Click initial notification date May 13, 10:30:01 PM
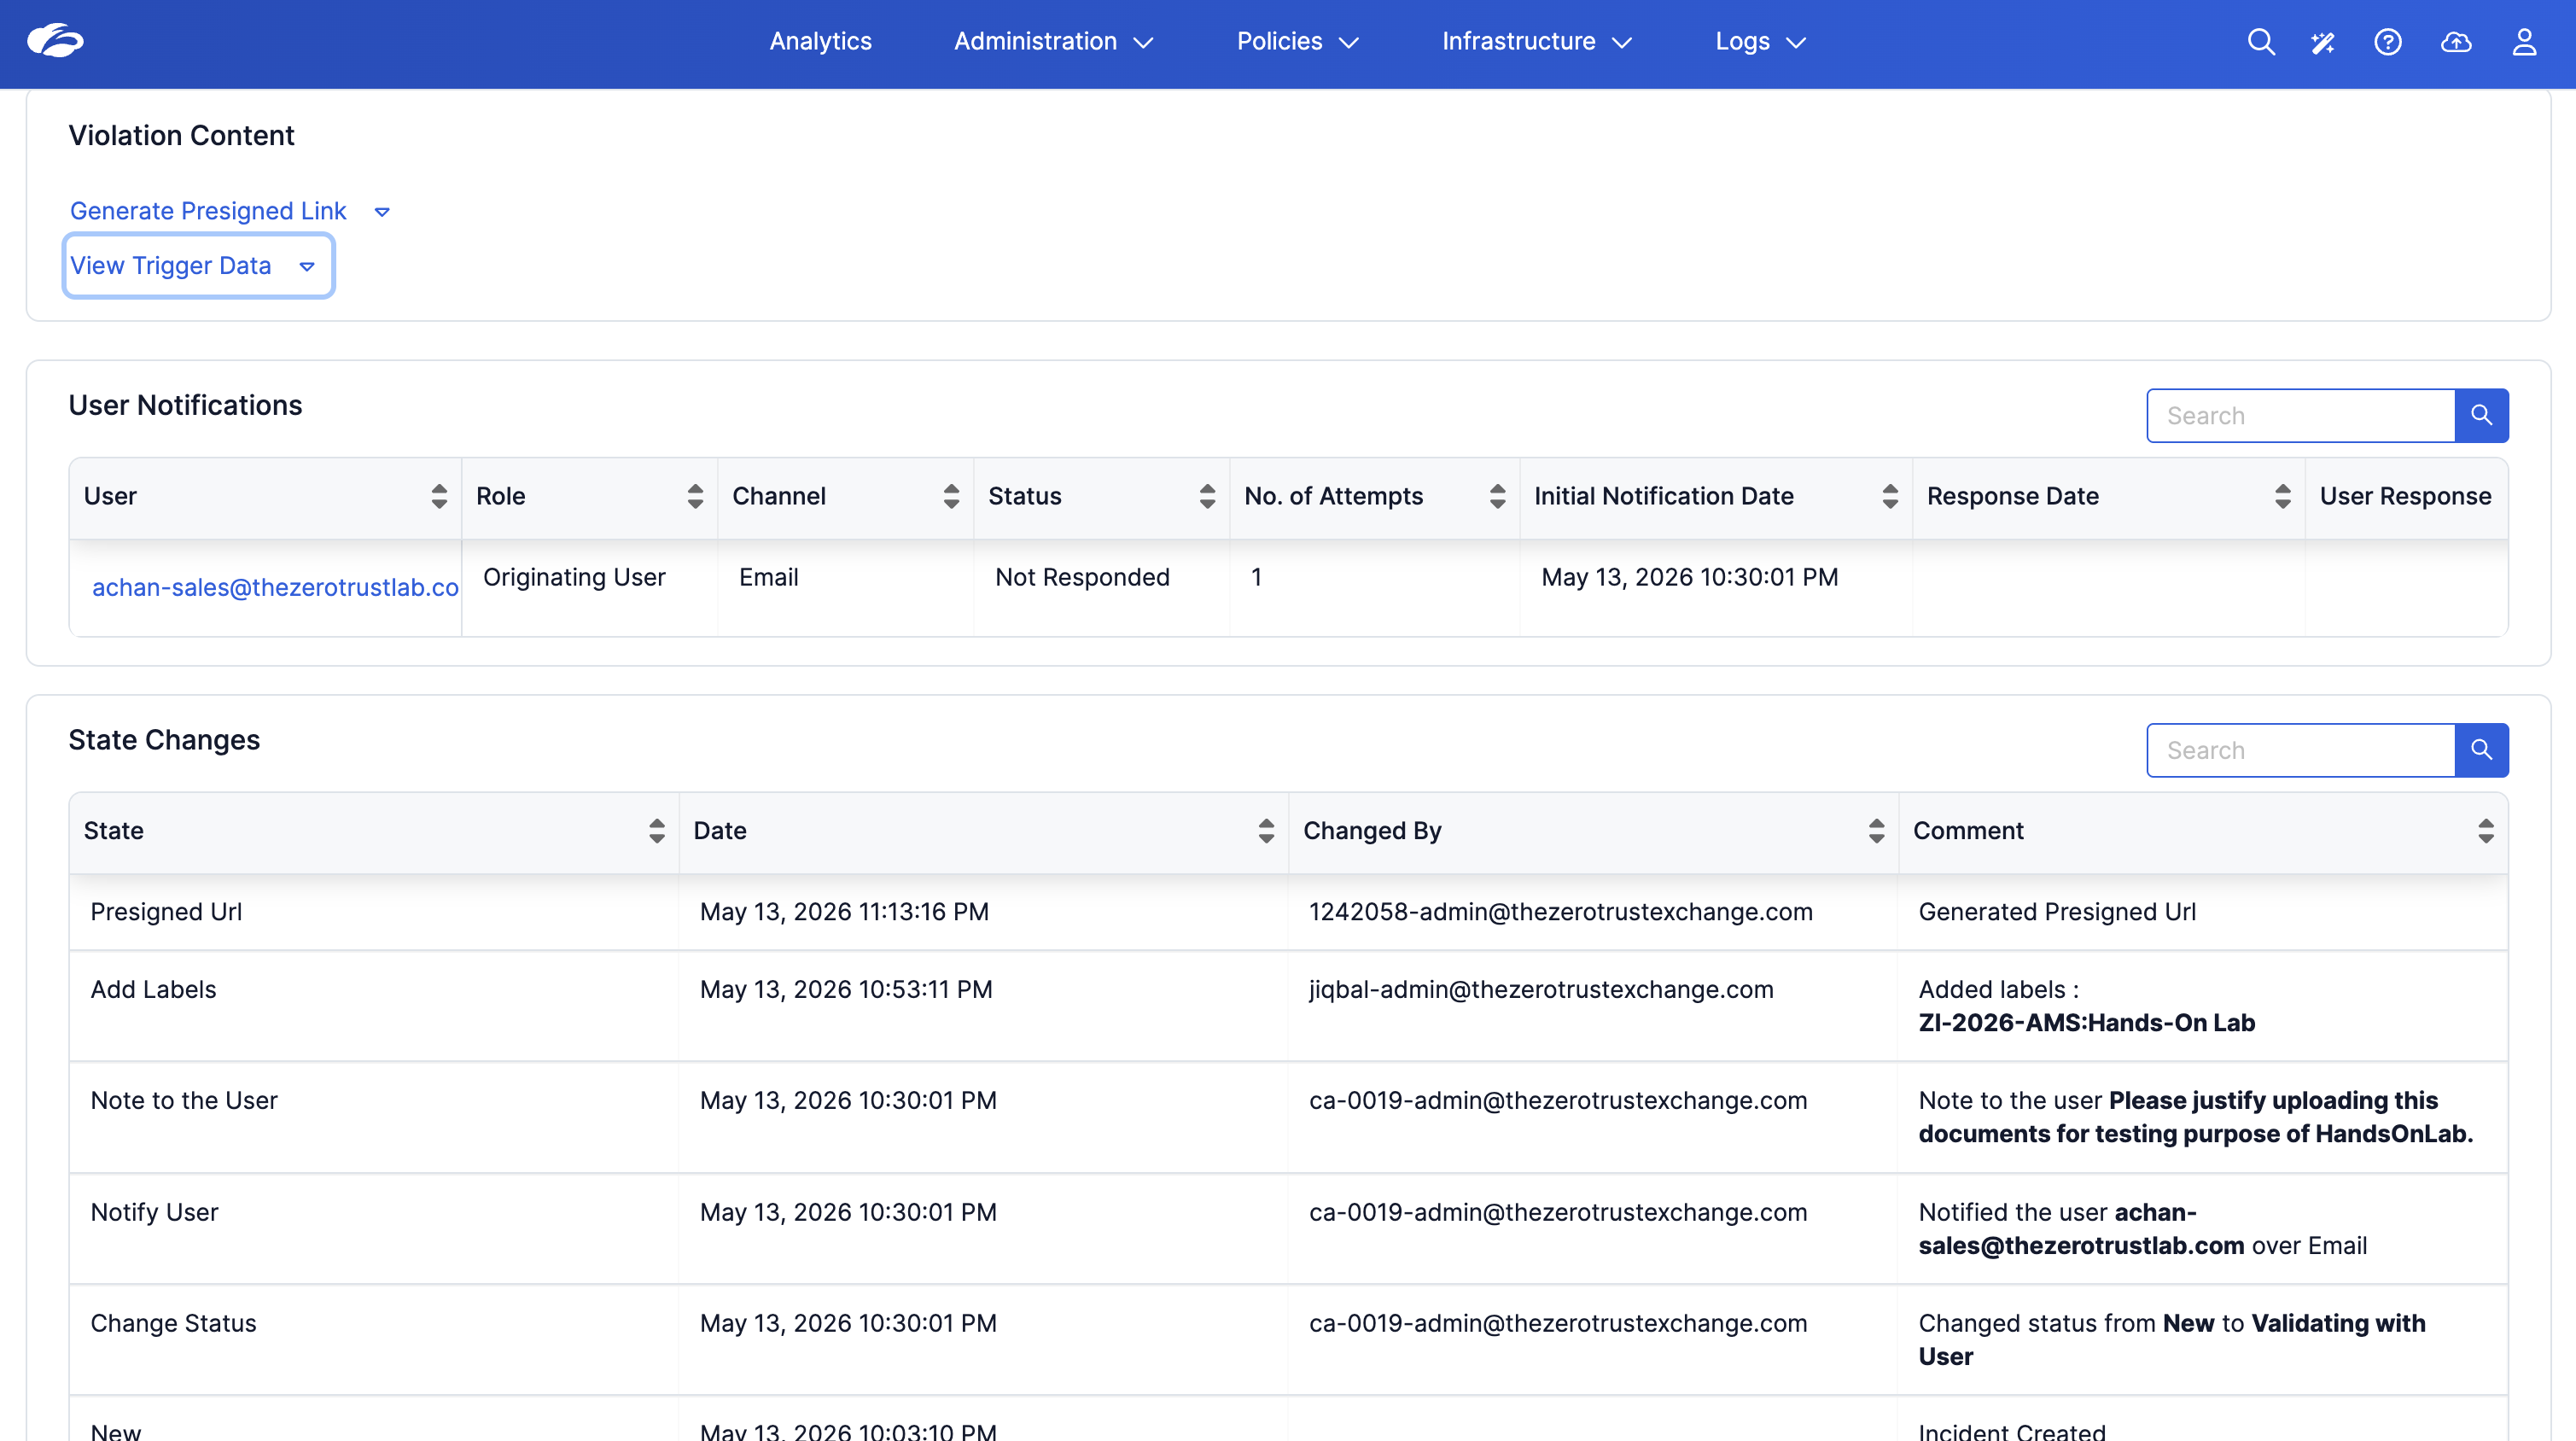Viewport: 2576px width, 1441px height. tap(1689, 577)
